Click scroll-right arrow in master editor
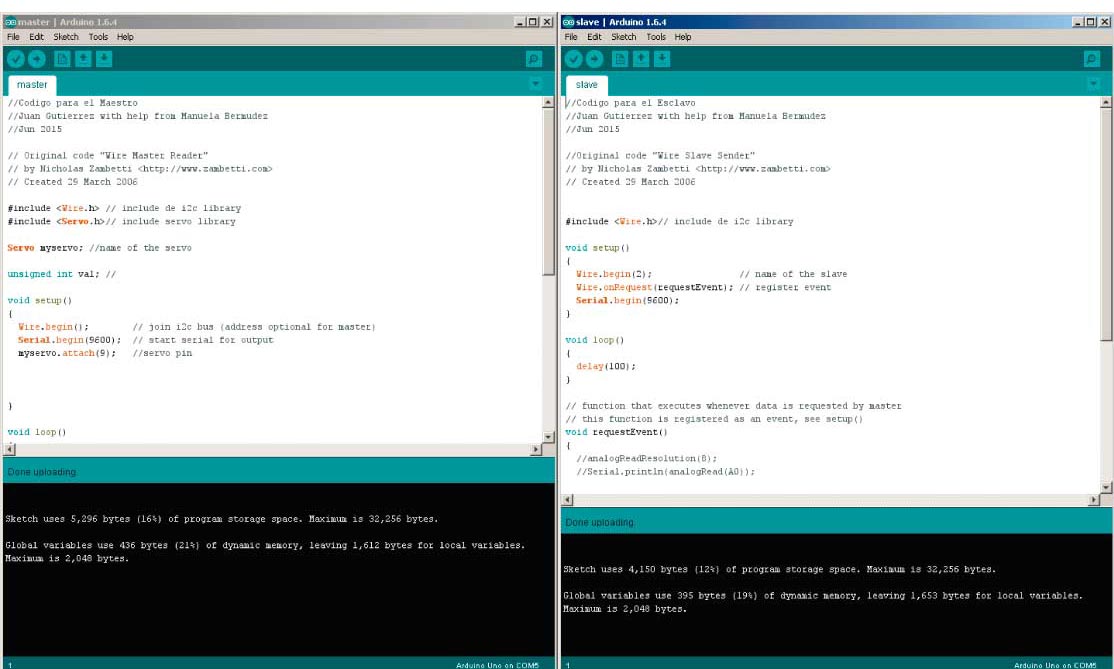This screenshot has height=669, width=1114. tap(536, 449)
